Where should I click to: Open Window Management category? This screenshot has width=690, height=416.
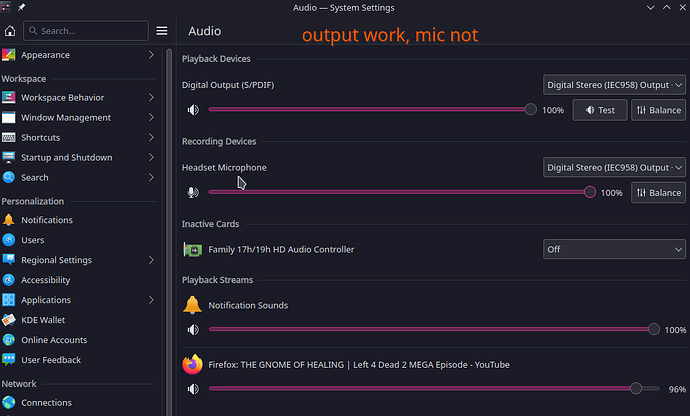coord(66,117)
